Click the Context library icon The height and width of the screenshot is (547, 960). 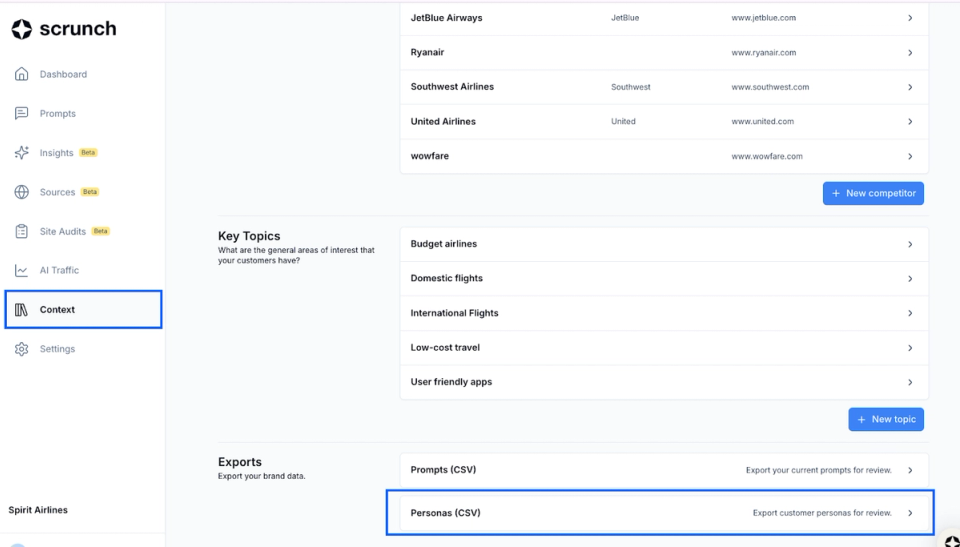21,309
